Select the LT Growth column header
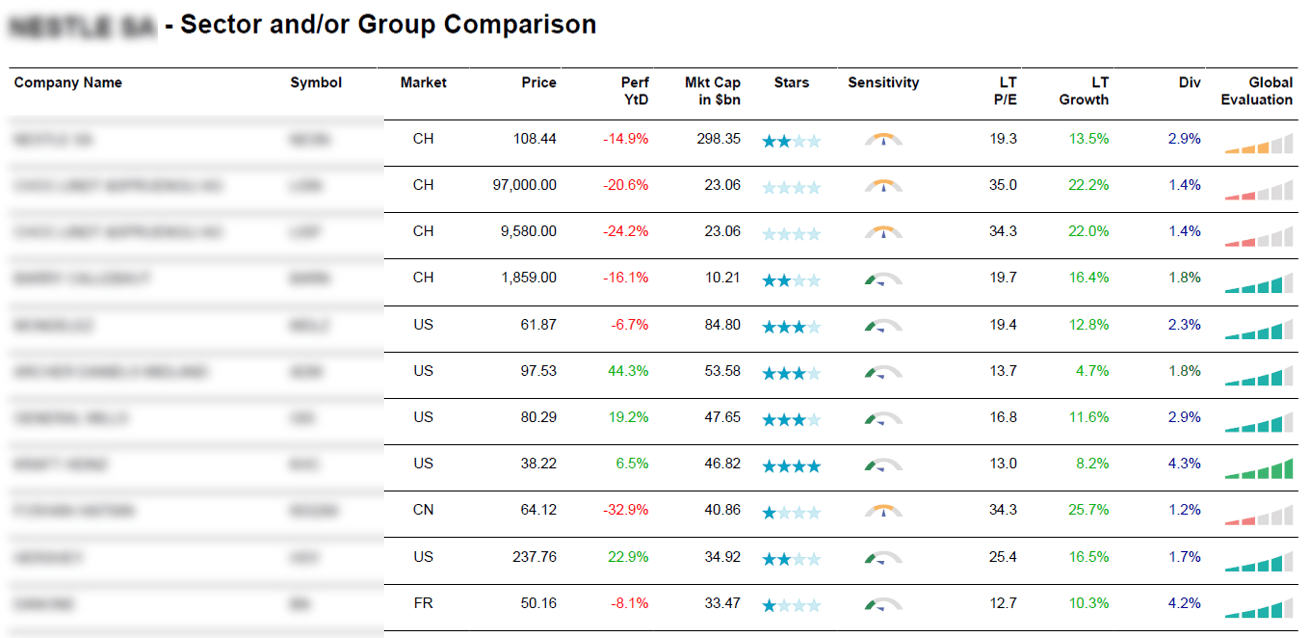This screenshot has height=638, width=1310. 1084,91
